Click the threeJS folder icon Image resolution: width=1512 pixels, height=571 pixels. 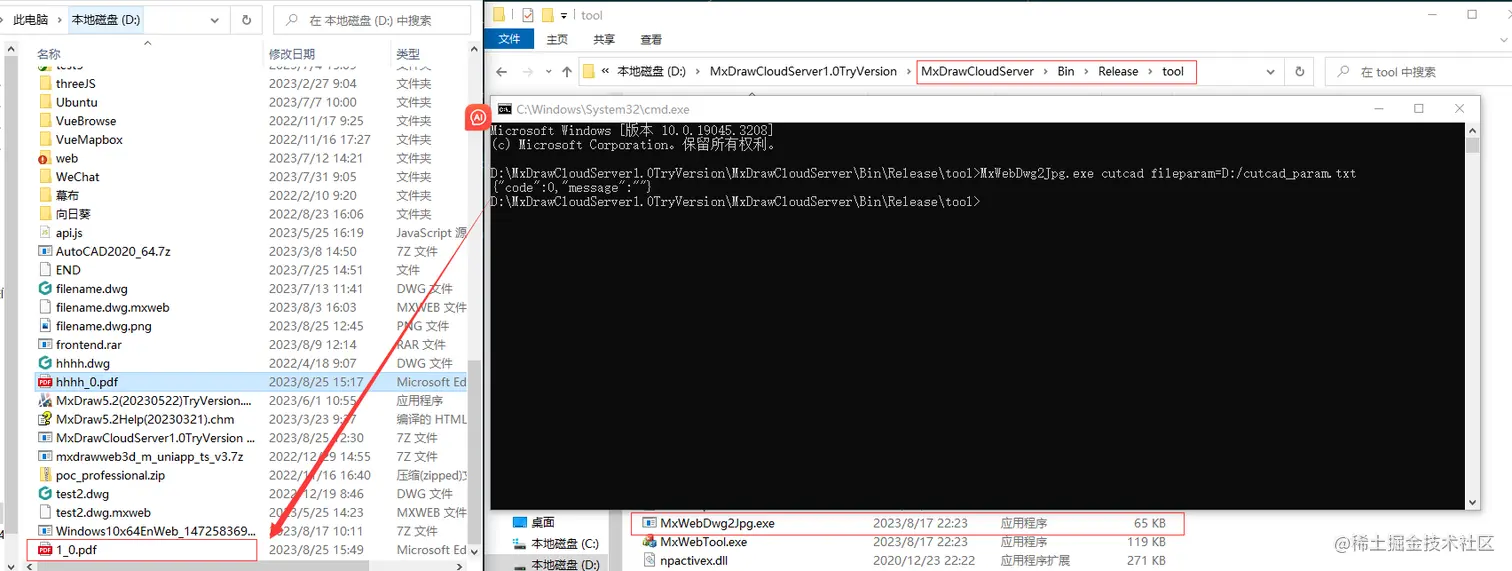coord(45,84)
